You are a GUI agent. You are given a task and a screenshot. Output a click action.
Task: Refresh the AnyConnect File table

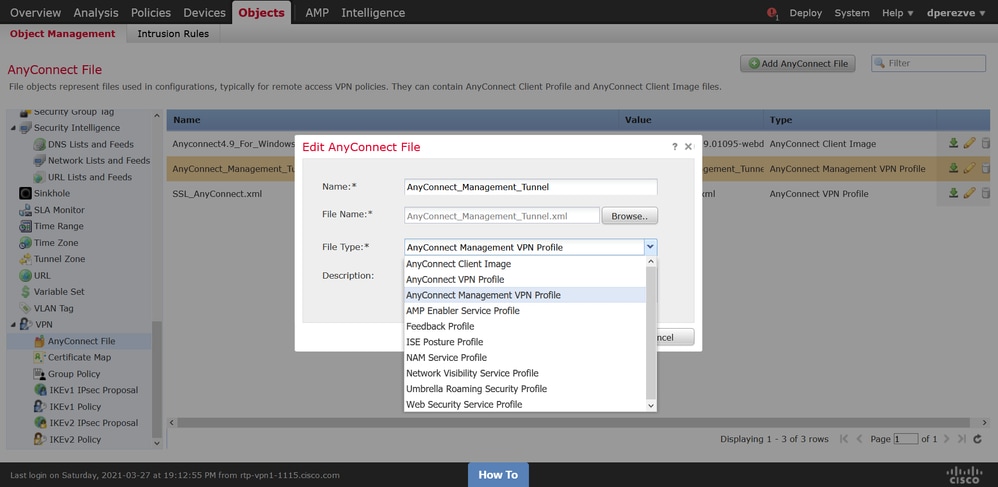pyautogui.click(x=978, y=439)
